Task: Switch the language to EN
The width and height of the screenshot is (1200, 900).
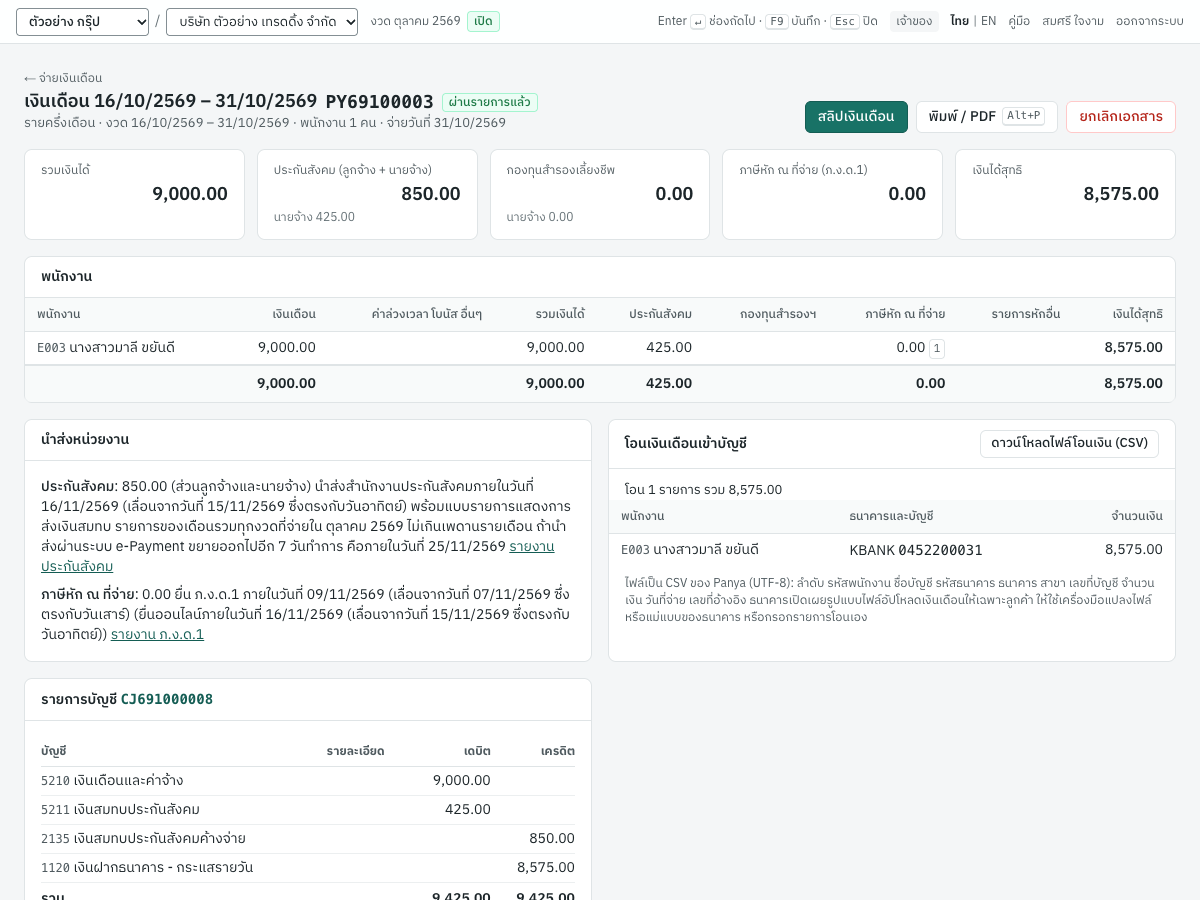Action: click(x=988, y=21)
